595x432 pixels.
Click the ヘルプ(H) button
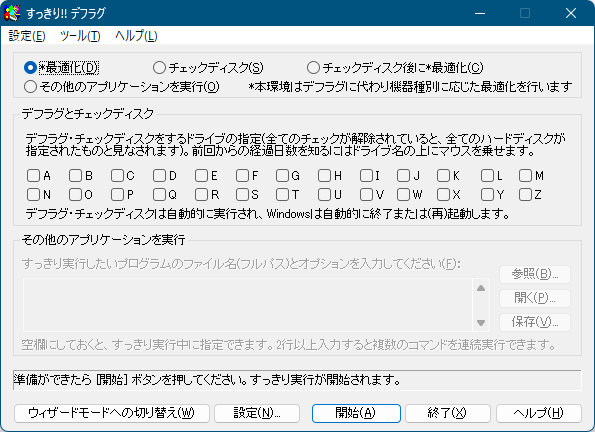click(x=539, y=413)
